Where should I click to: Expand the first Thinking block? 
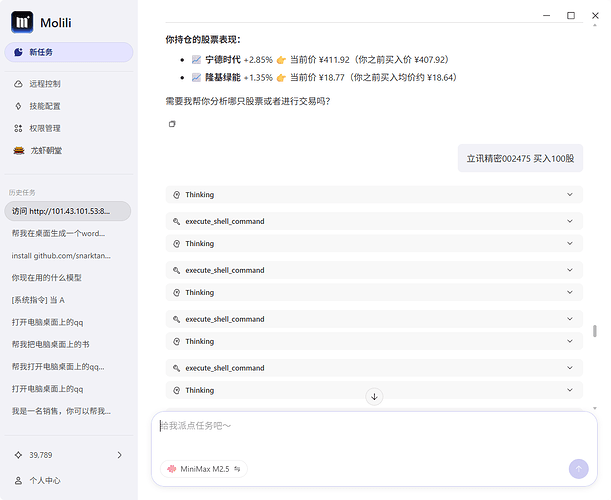(374, 195)
